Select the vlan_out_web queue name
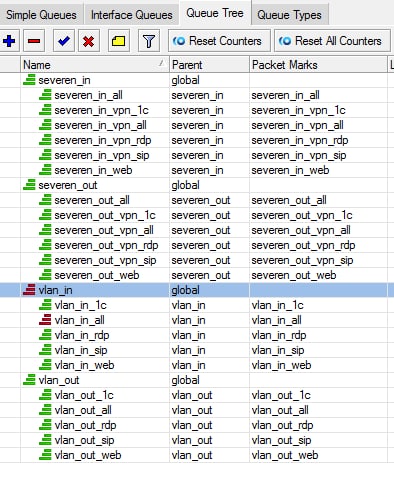 [88, 455]
